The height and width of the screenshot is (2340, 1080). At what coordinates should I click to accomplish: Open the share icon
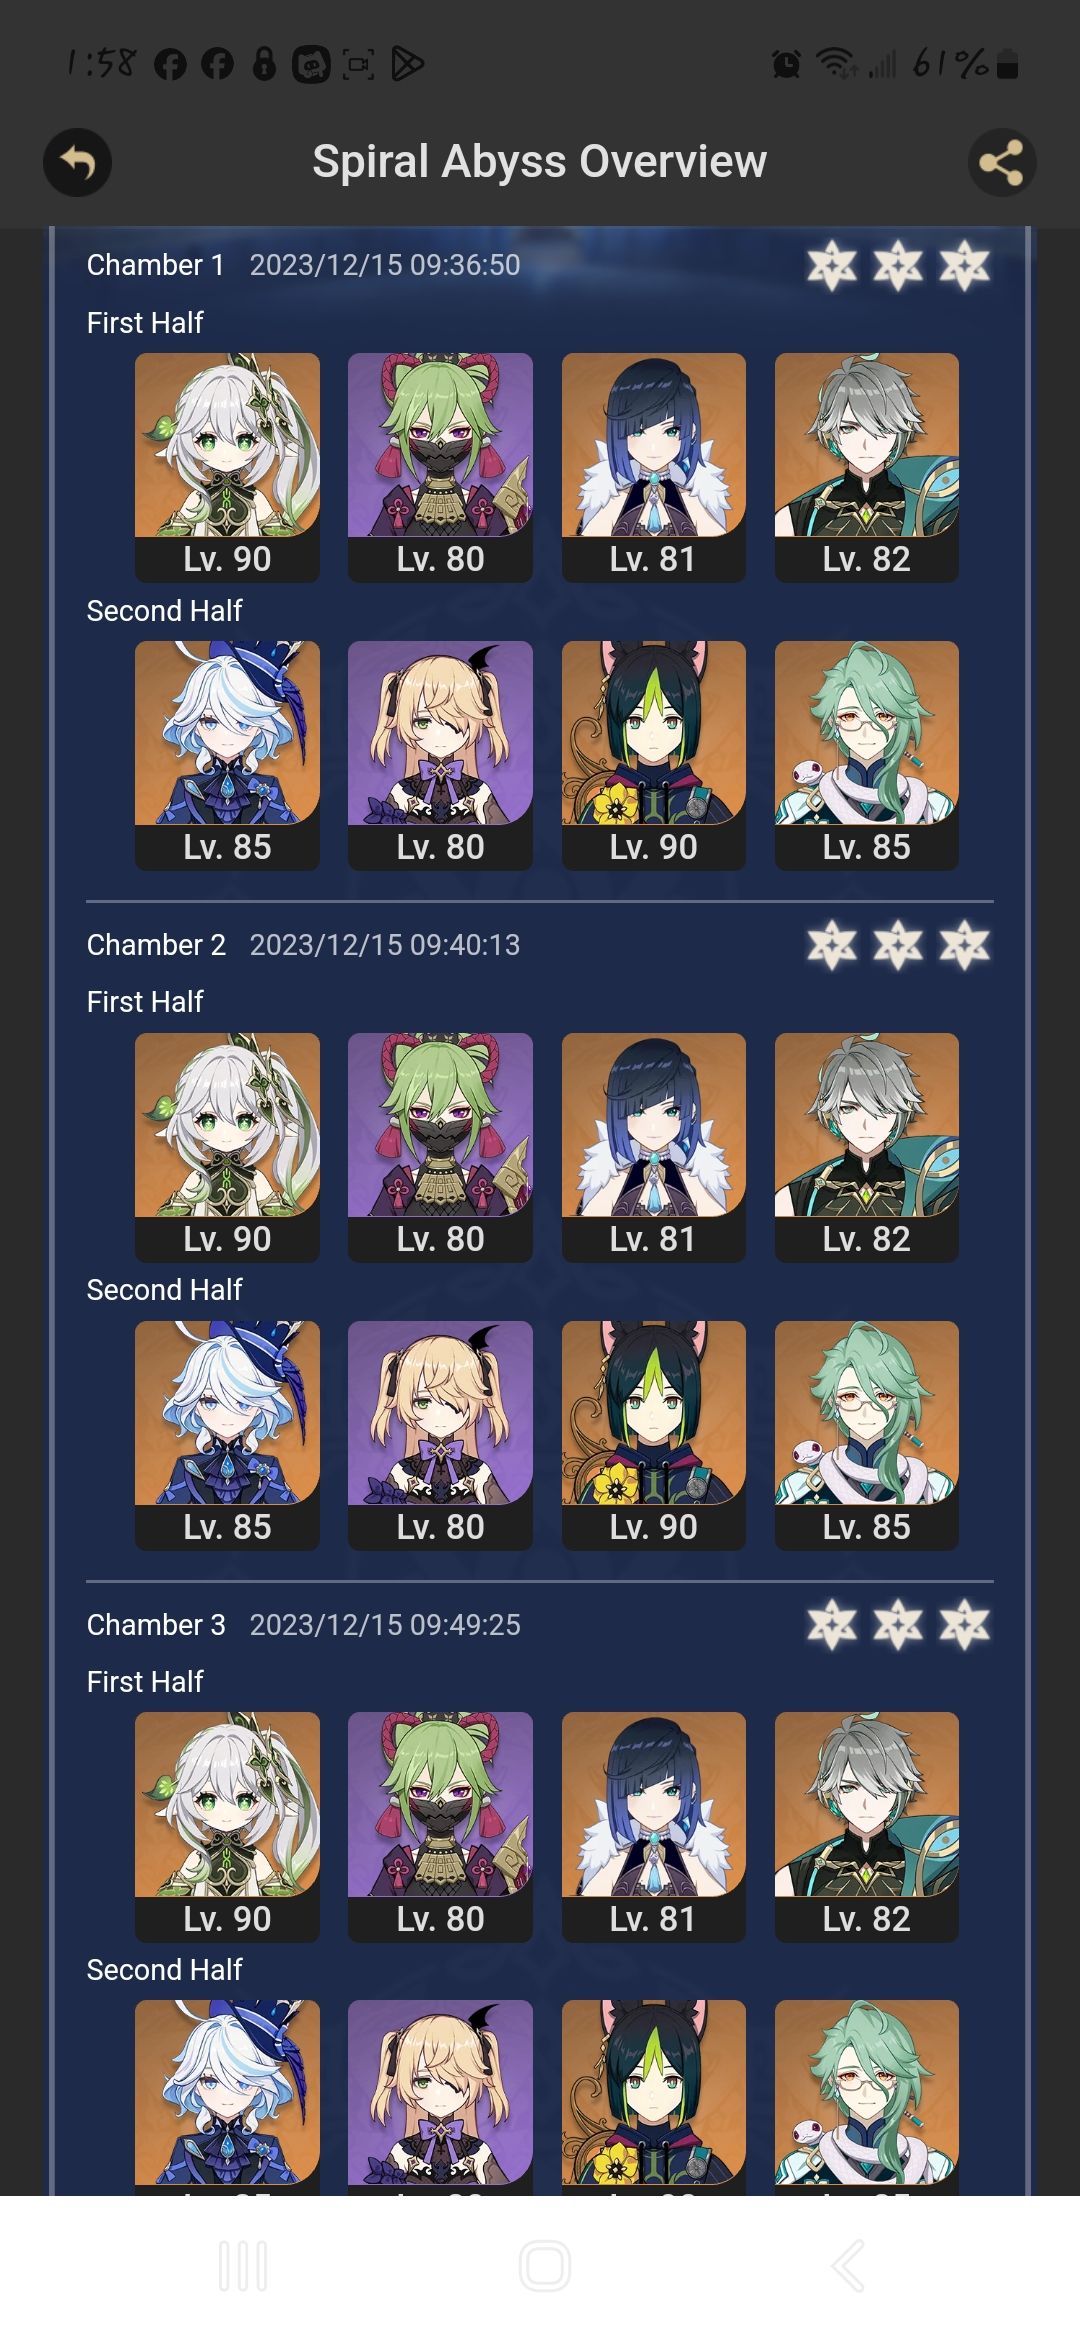[x=1002, y=162]
